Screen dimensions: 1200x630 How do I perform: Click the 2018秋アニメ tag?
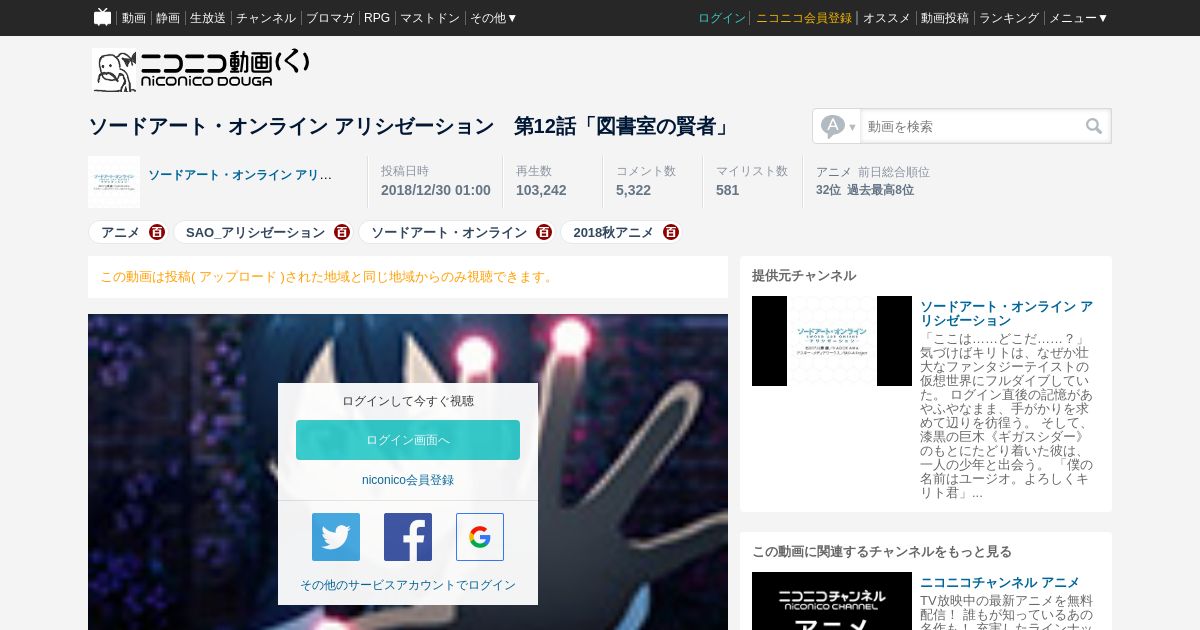[x=613, y=232]
